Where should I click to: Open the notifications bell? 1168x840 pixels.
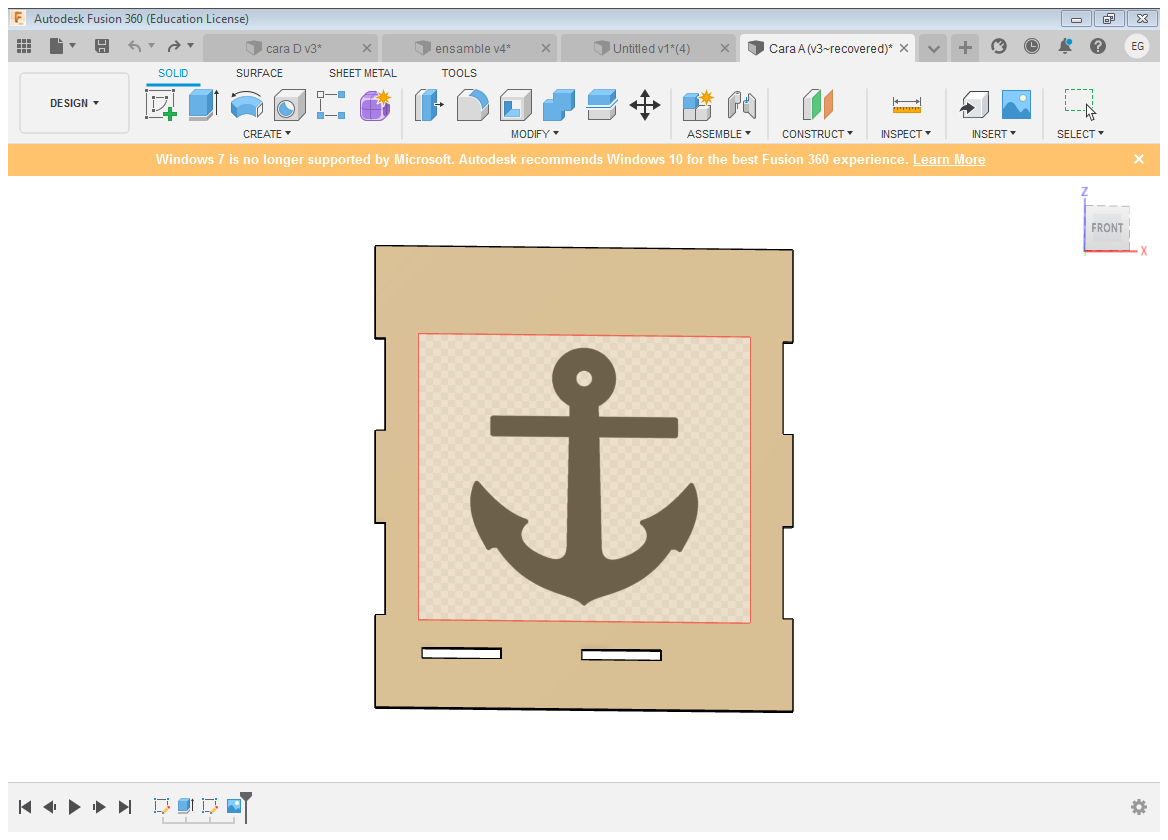(x=1065, y=47)
